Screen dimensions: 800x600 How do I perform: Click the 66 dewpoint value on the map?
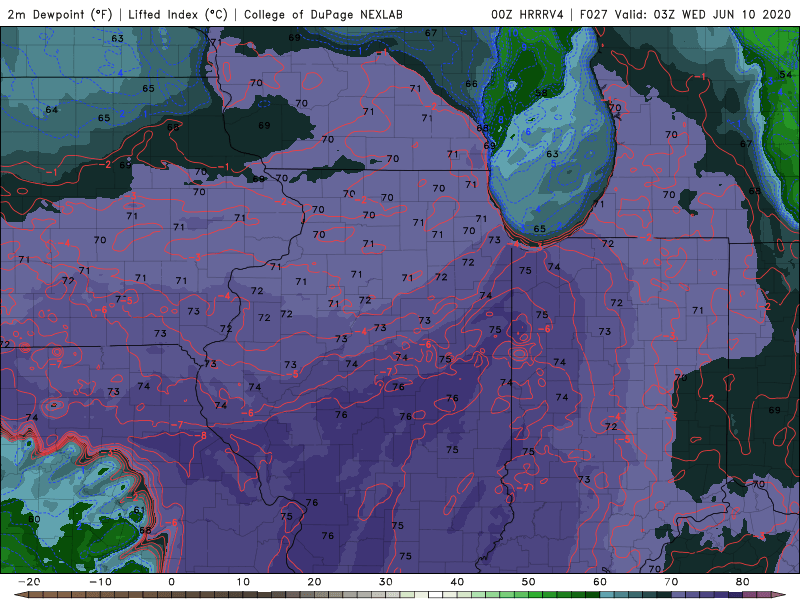pos(471,84)
